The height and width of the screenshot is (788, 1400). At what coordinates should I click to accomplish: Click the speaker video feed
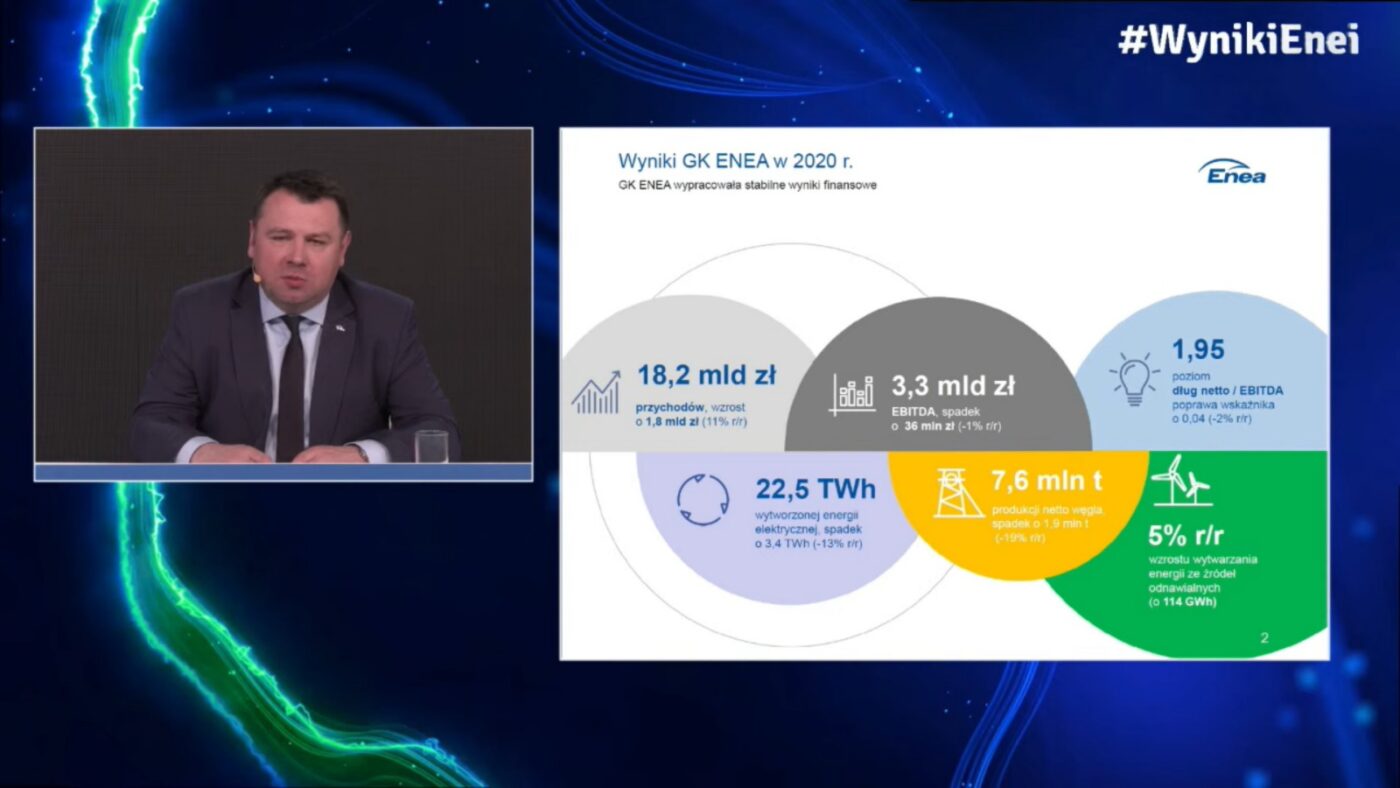tap(283, 304)
